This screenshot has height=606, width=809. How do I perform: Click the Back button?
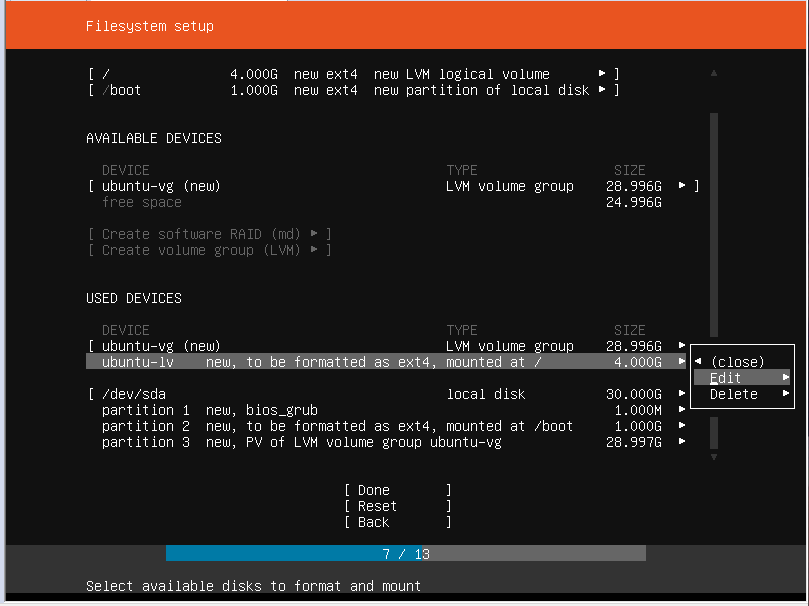point(398,522)
